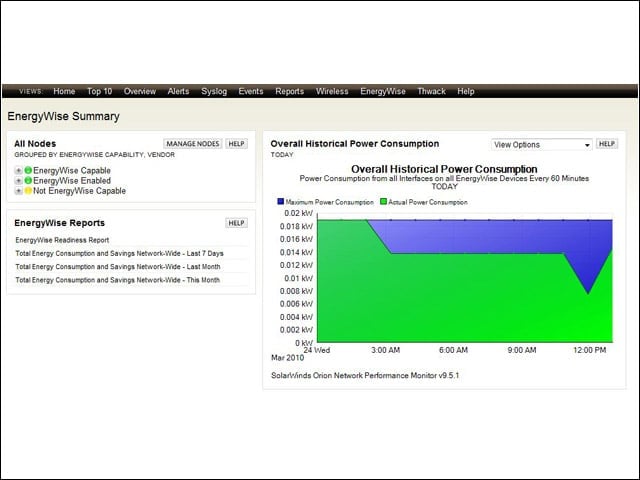Click the 3:00 AM axis label
Image resolution: width=640 pixels, height=480 pixels.
(x=385, y=350)
